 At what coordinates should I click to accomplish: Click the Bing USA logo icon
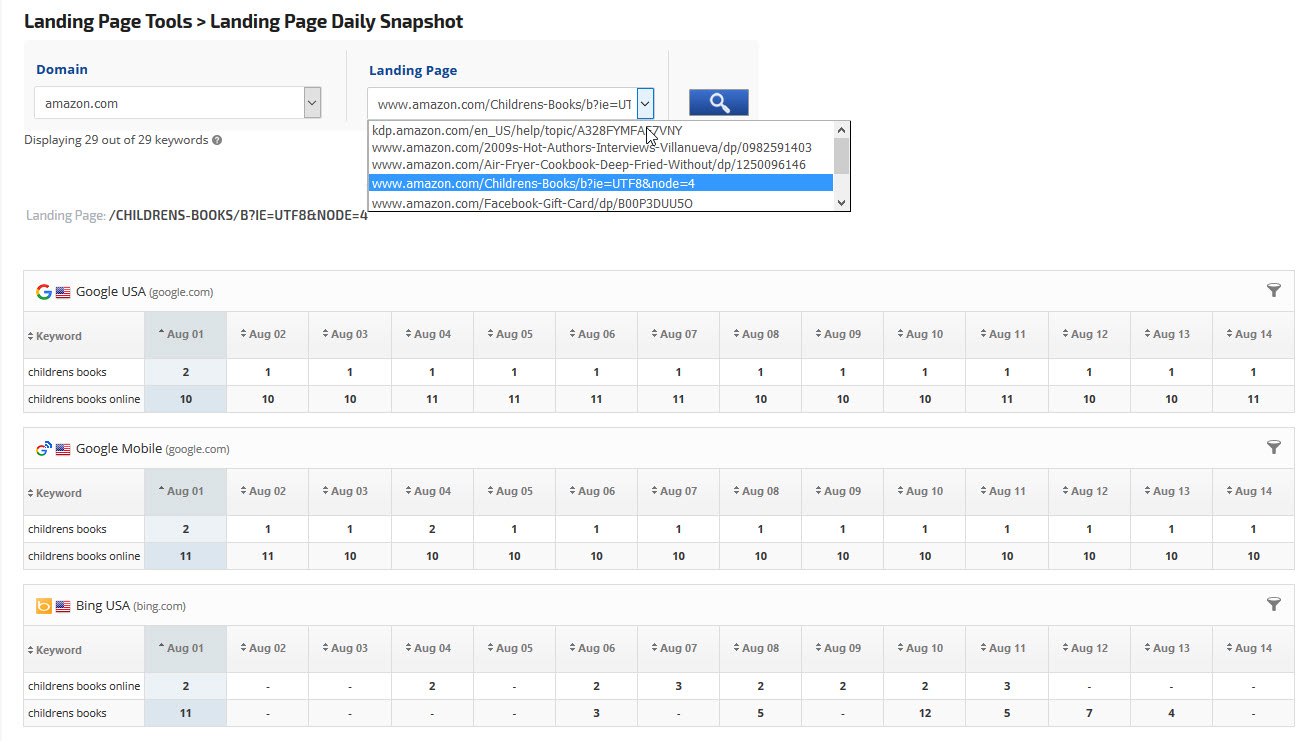coord(43,606)
